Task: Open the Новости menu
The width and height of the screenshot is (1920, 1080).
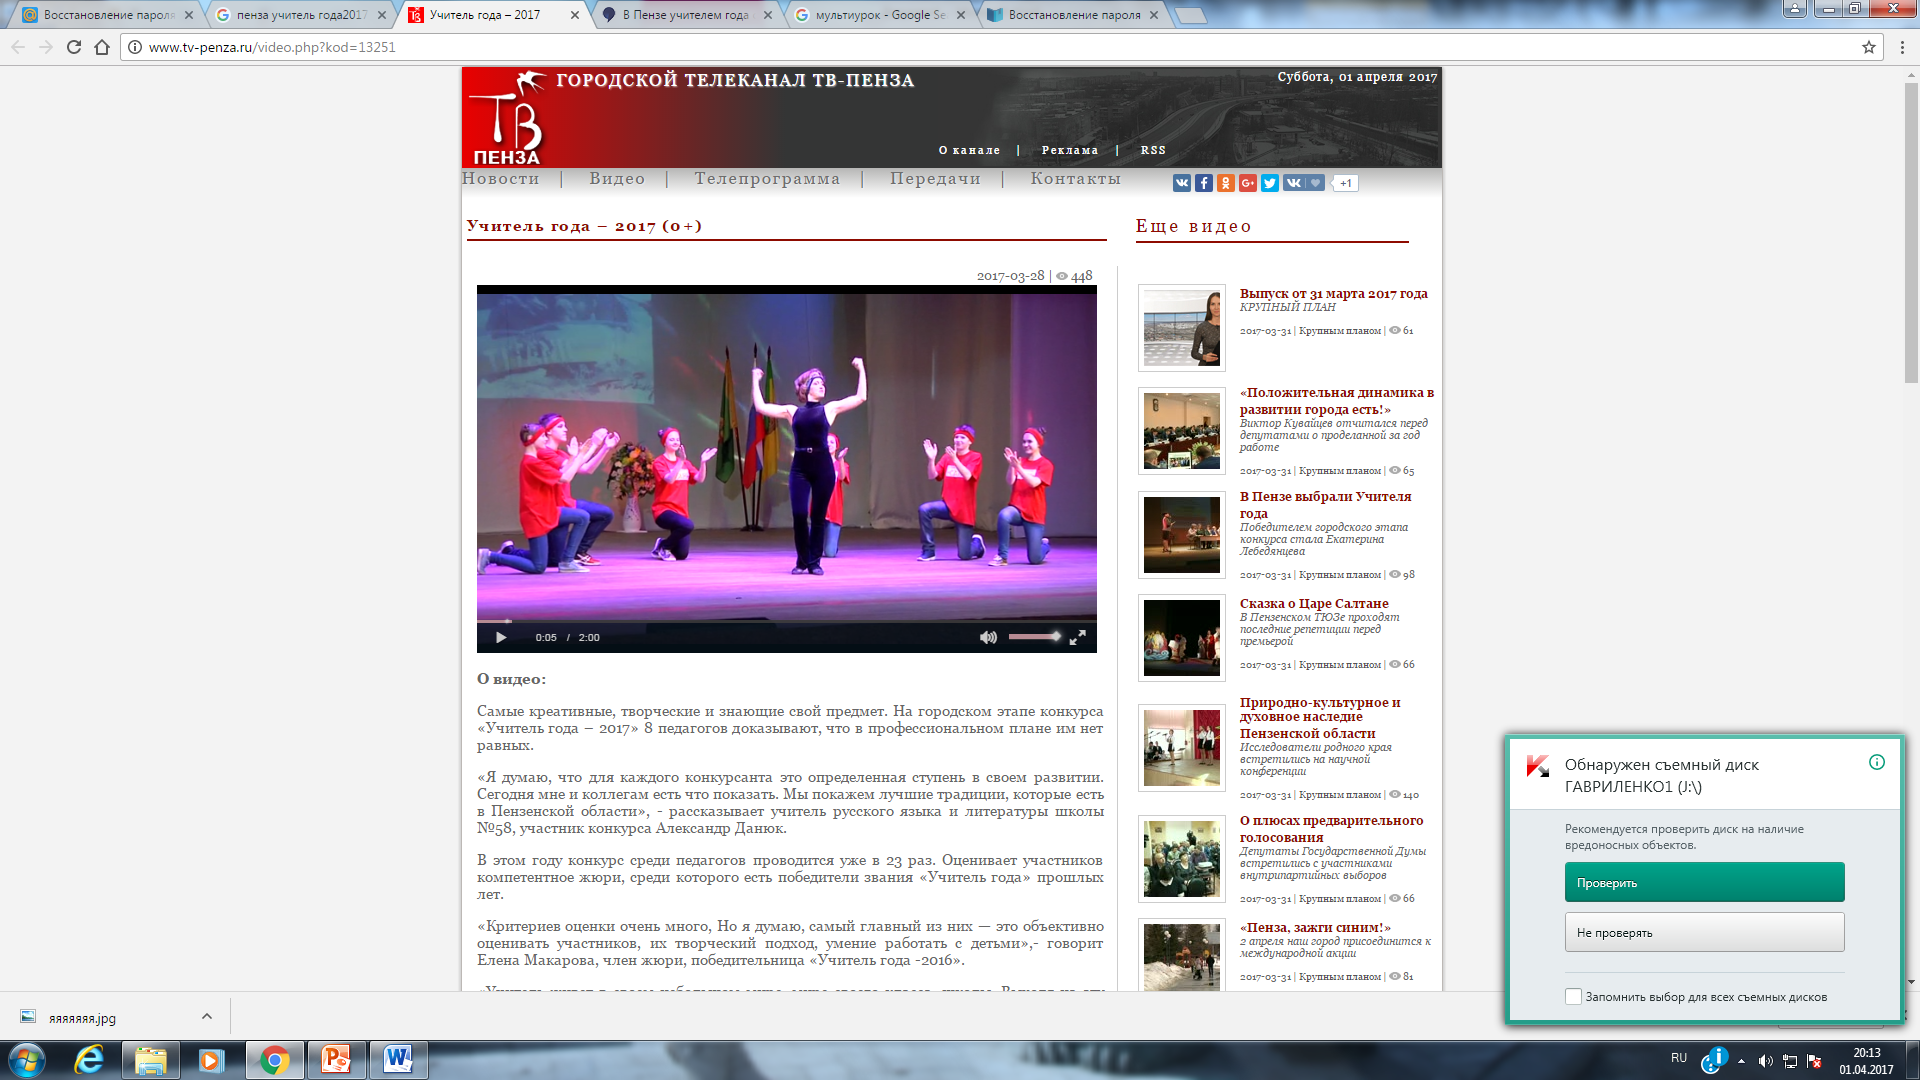Action: (500, 179)
